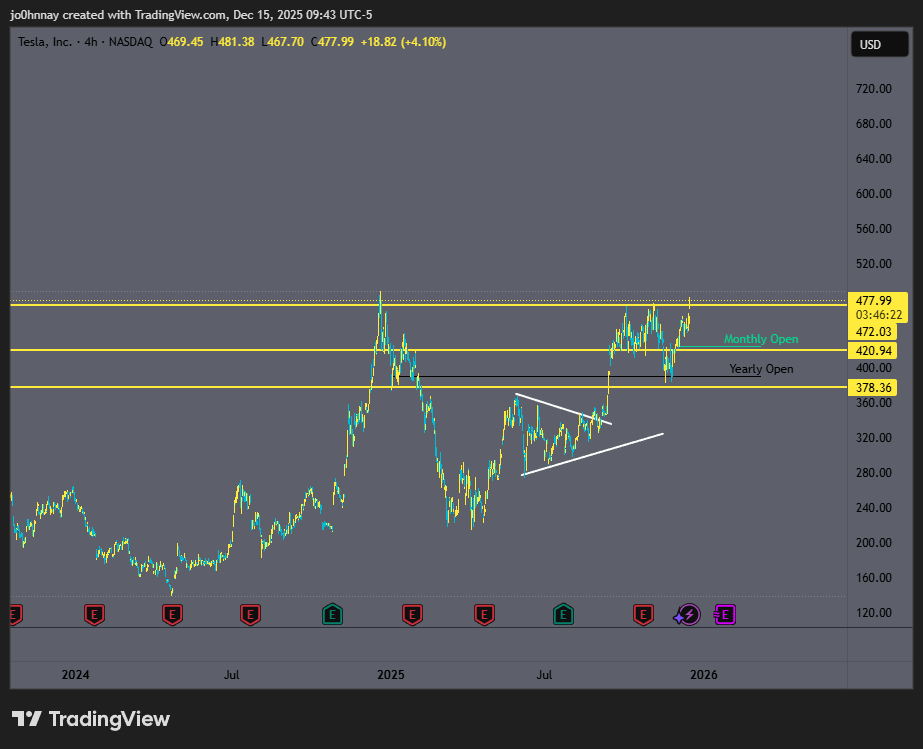923x749 pixels.
Task: Click the Tesla, Inc. symbol title
Action: (x=45, y=42)
